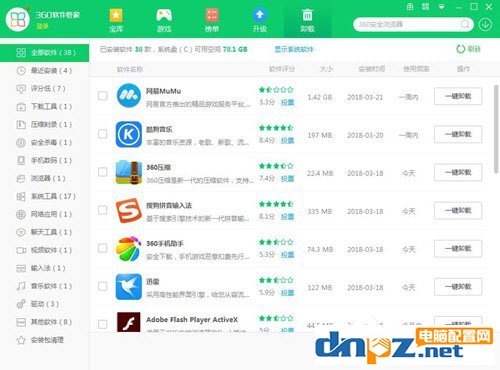Image resolution: width=500 pixels, height=370 pixels.
Task: Tick the 360压缩 checkbox
Action: [103, 172]
